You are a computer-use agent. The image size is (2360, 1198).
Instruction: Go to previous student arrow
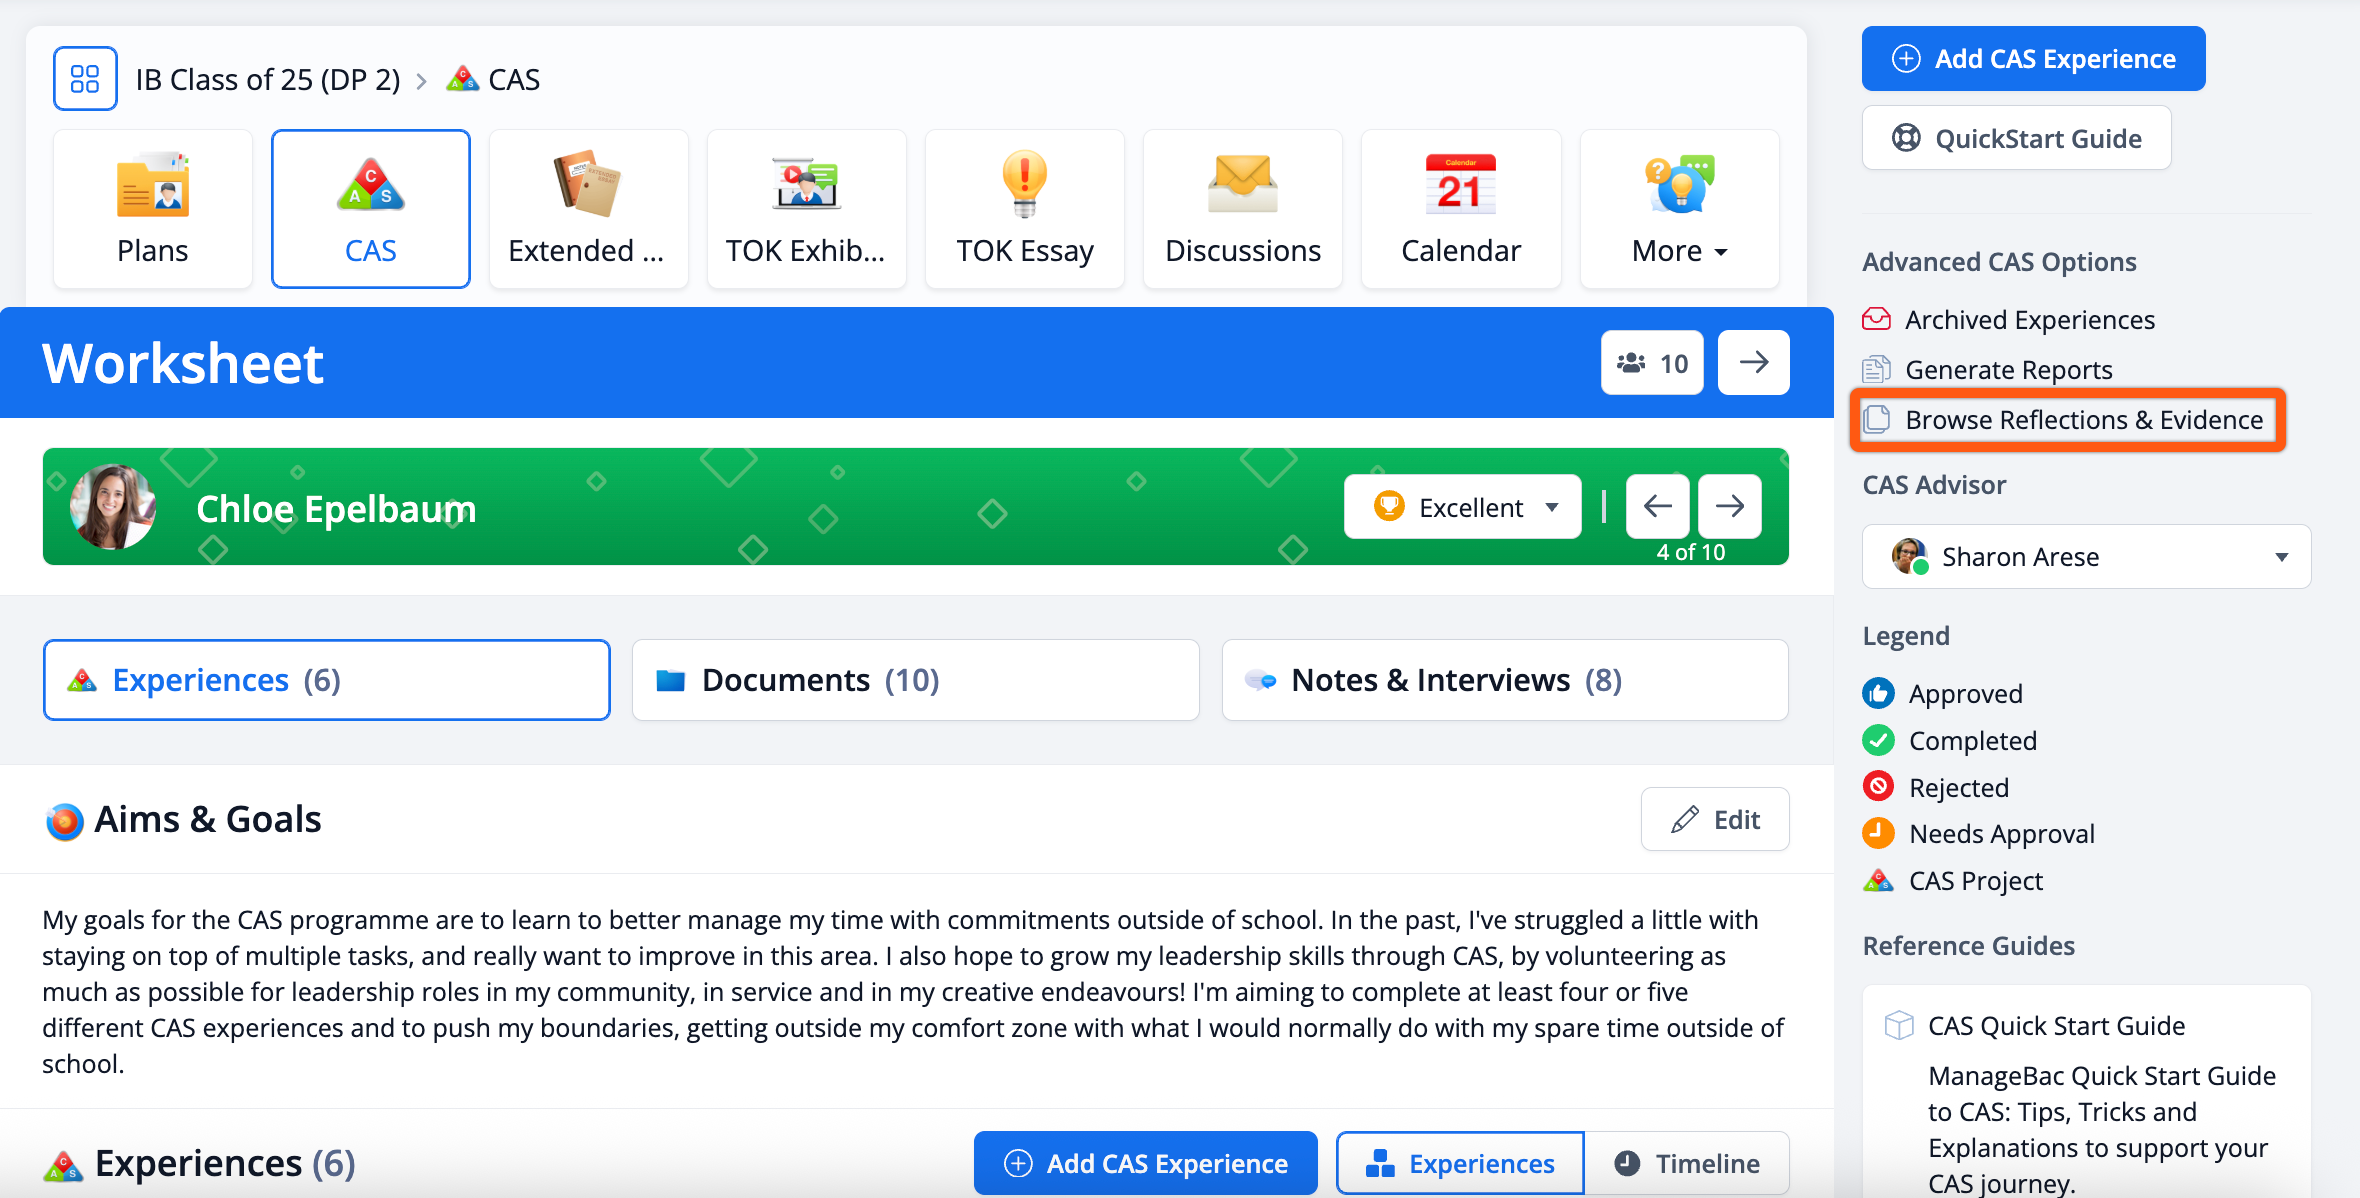coord(1658,506)
